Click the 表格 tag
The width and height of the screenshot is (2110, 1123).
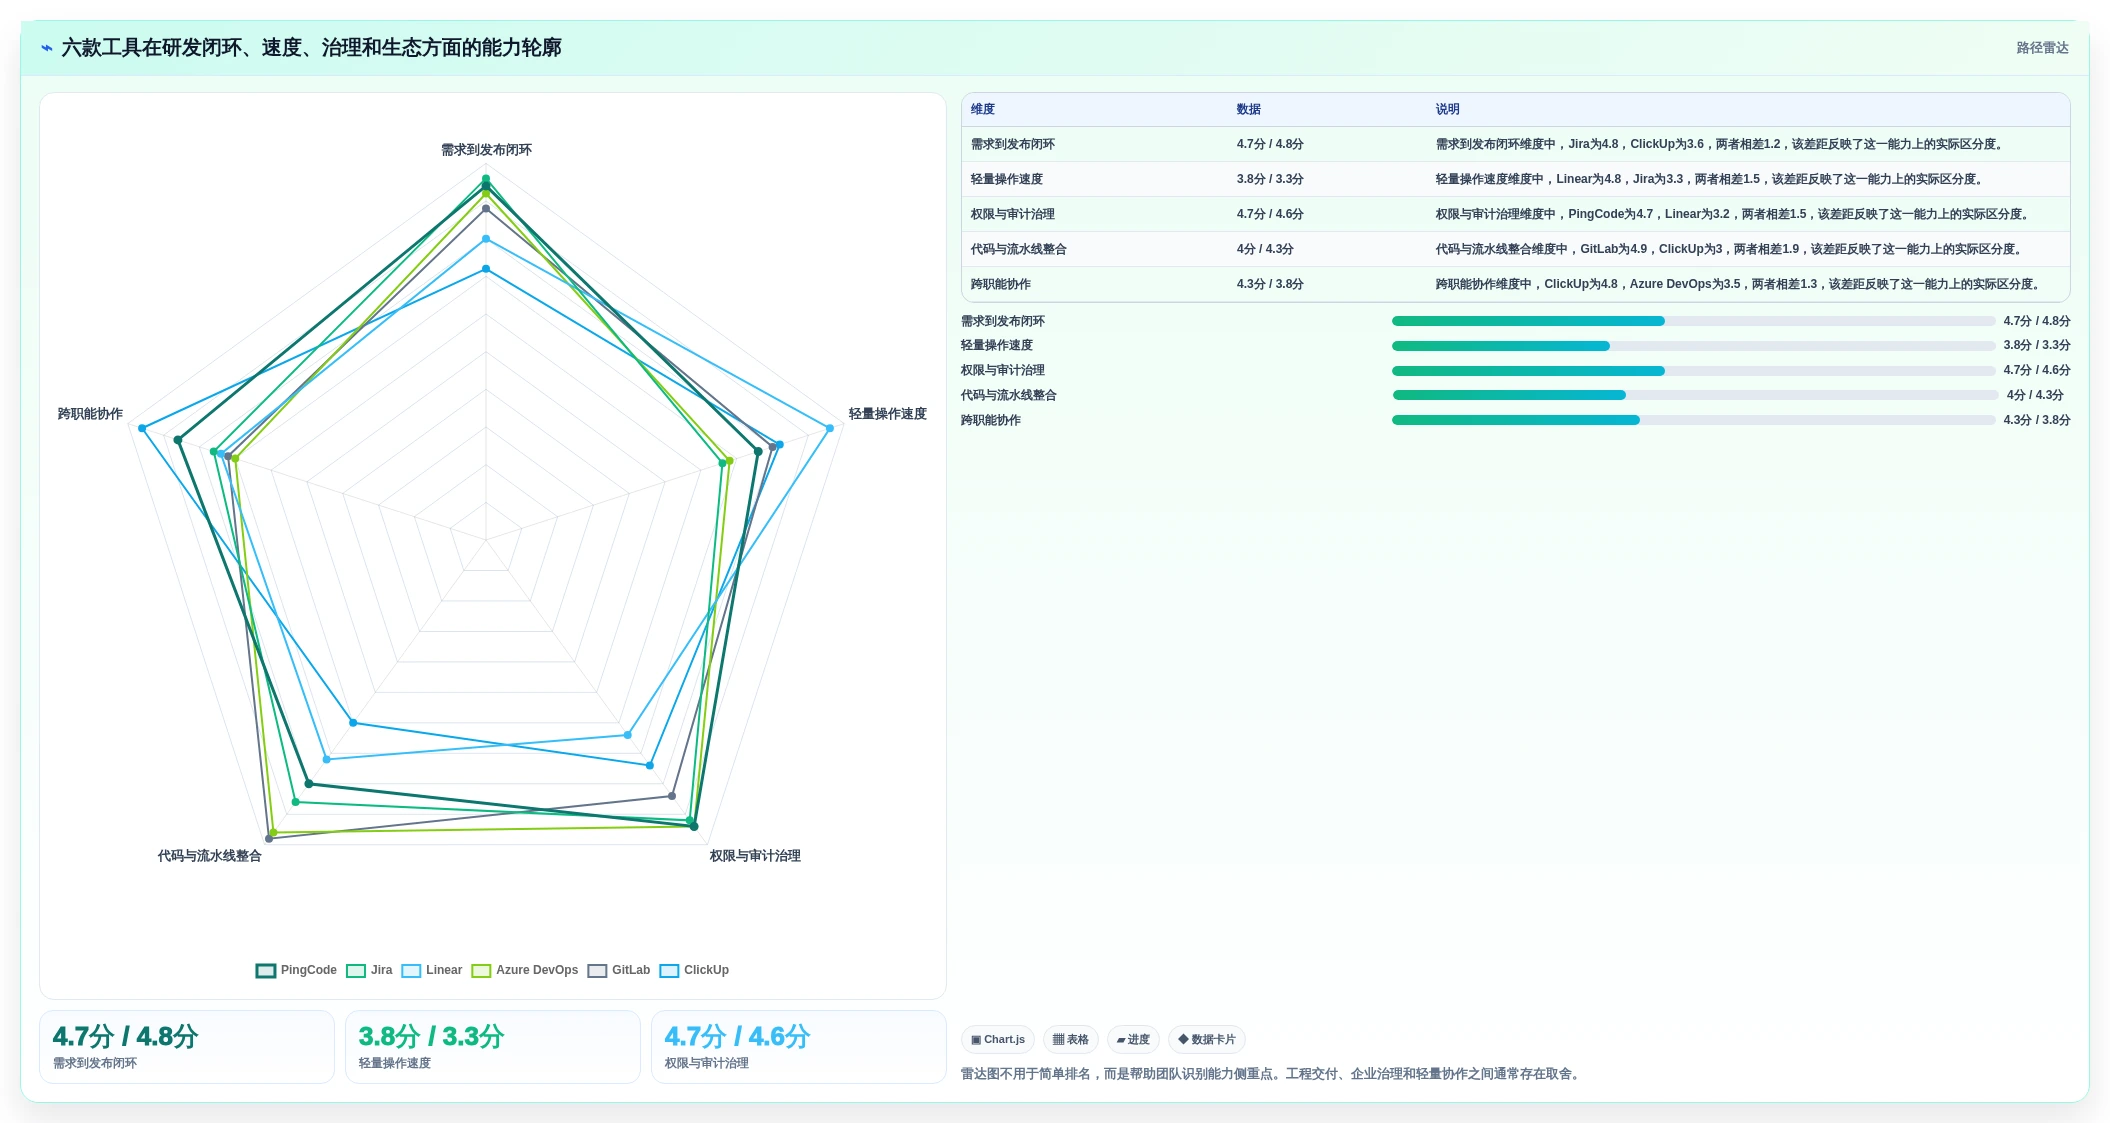click(x=1071, y=1040)
